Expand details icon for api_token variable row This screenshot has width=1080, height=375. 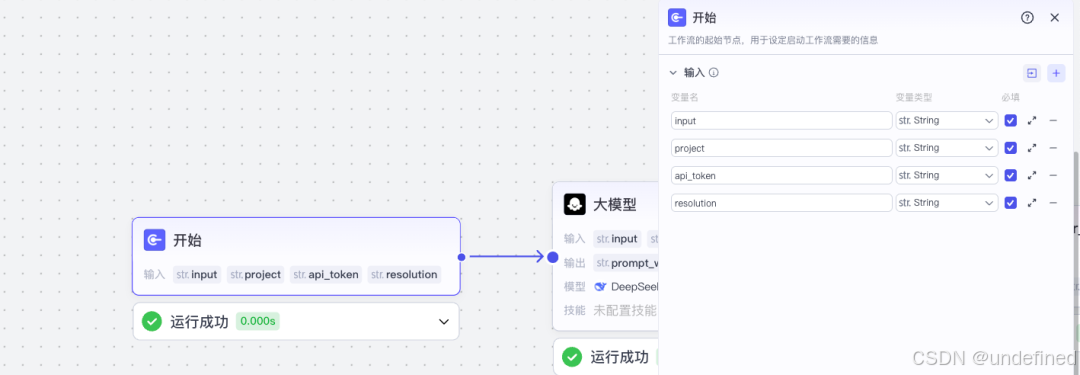tap(1032, 176)
